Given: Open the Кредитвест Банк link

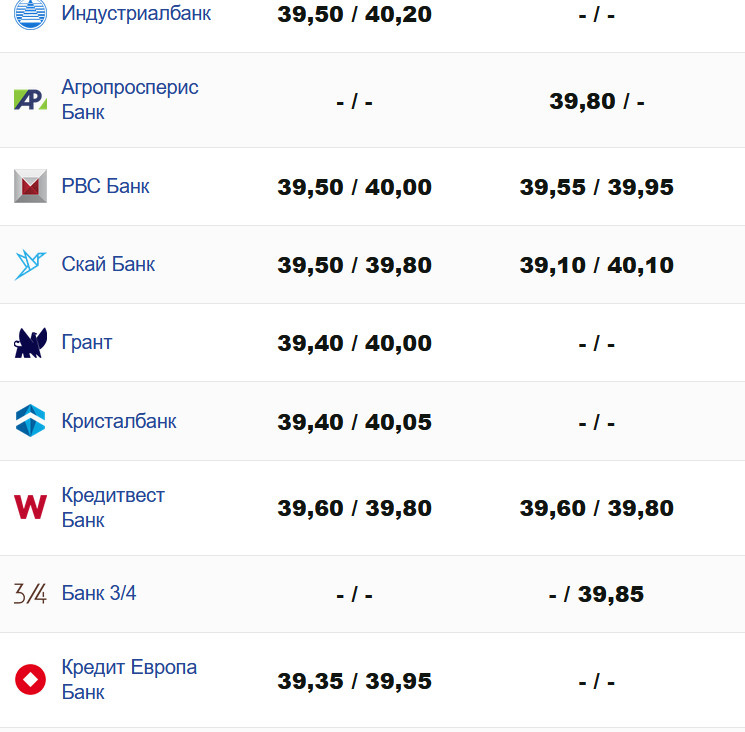Looking at the screenshot, I should coord(113,507).
